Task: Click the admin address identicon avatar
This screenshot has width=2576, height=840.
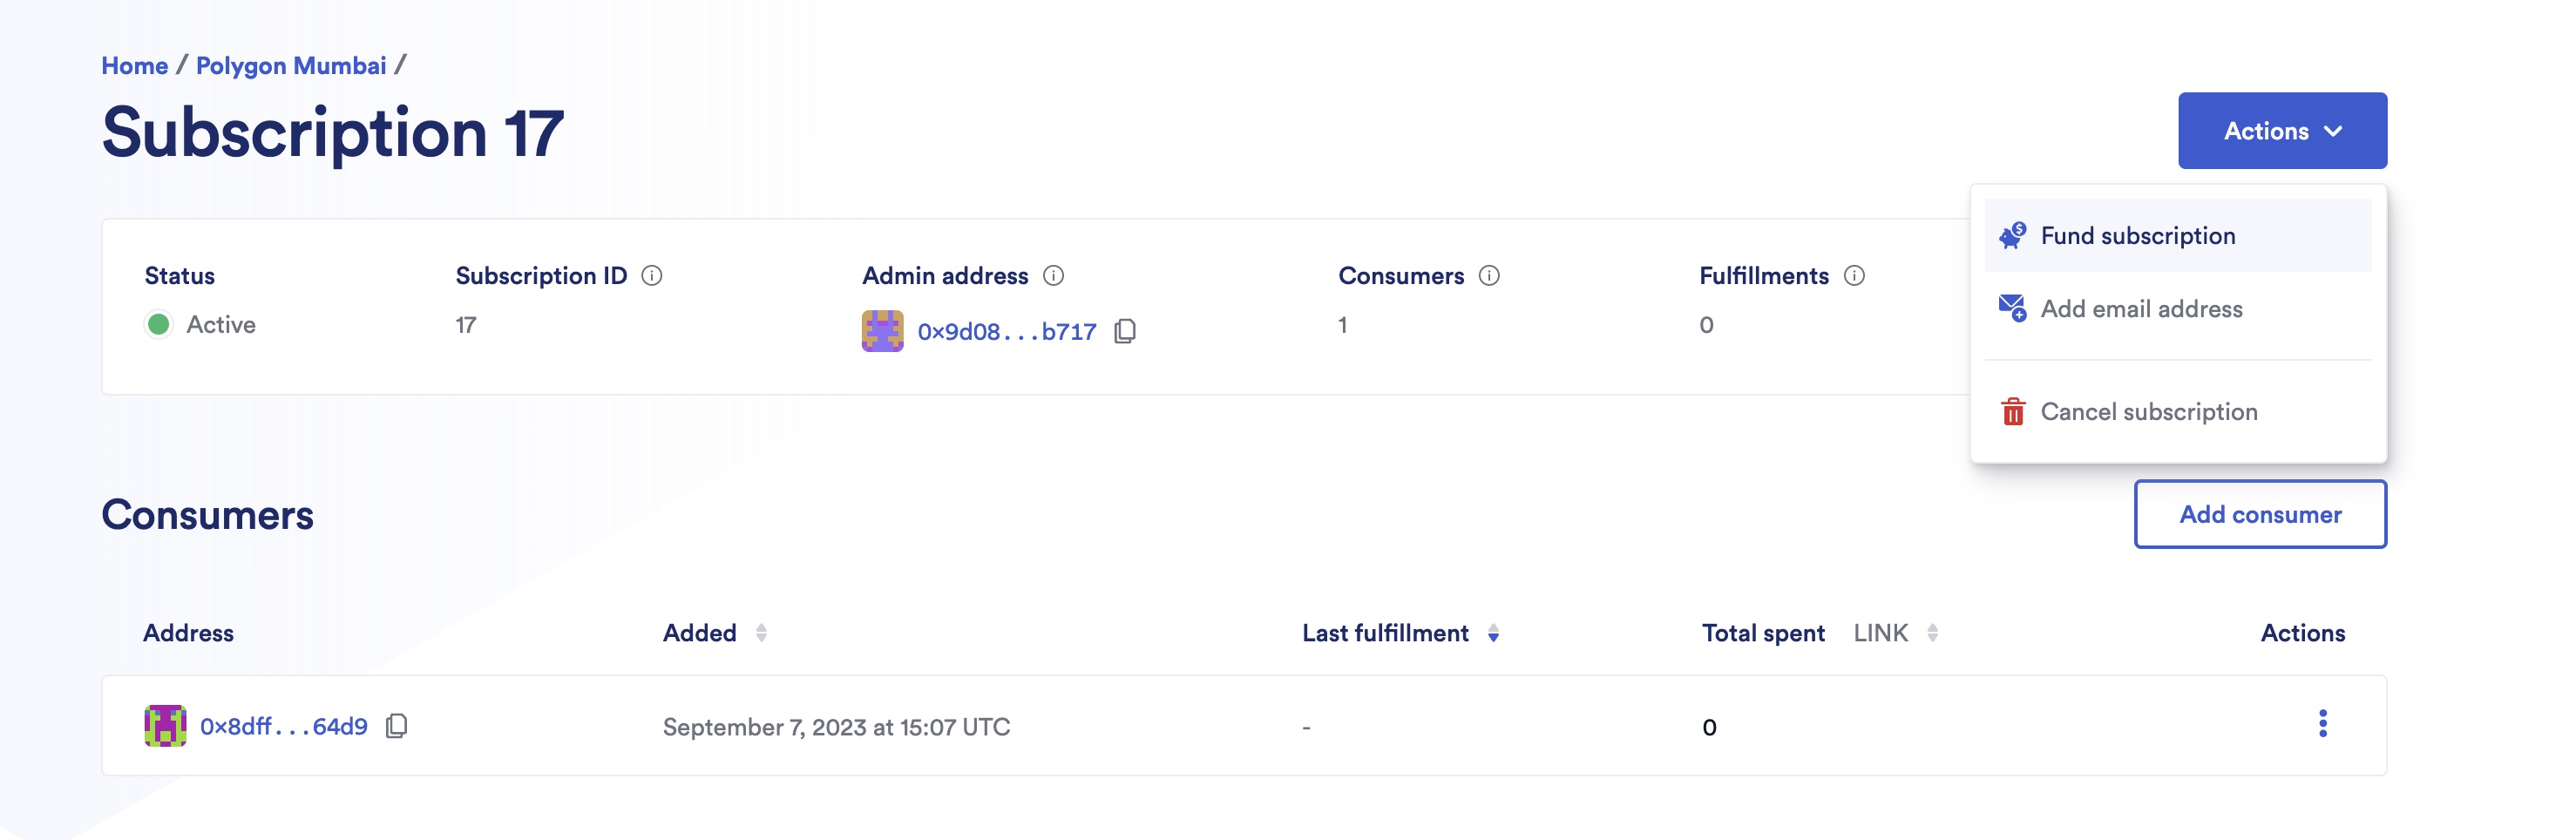Action: (x=884, y=330)
